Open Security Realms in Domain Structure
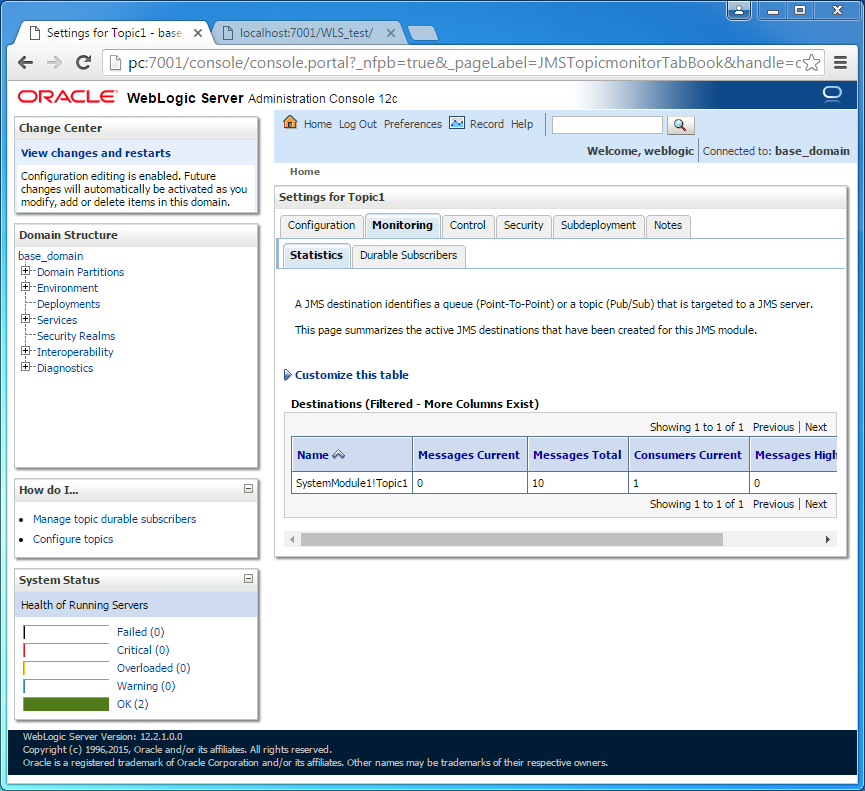The width and height of the screenshot is (865, 791). coord(76,336)
